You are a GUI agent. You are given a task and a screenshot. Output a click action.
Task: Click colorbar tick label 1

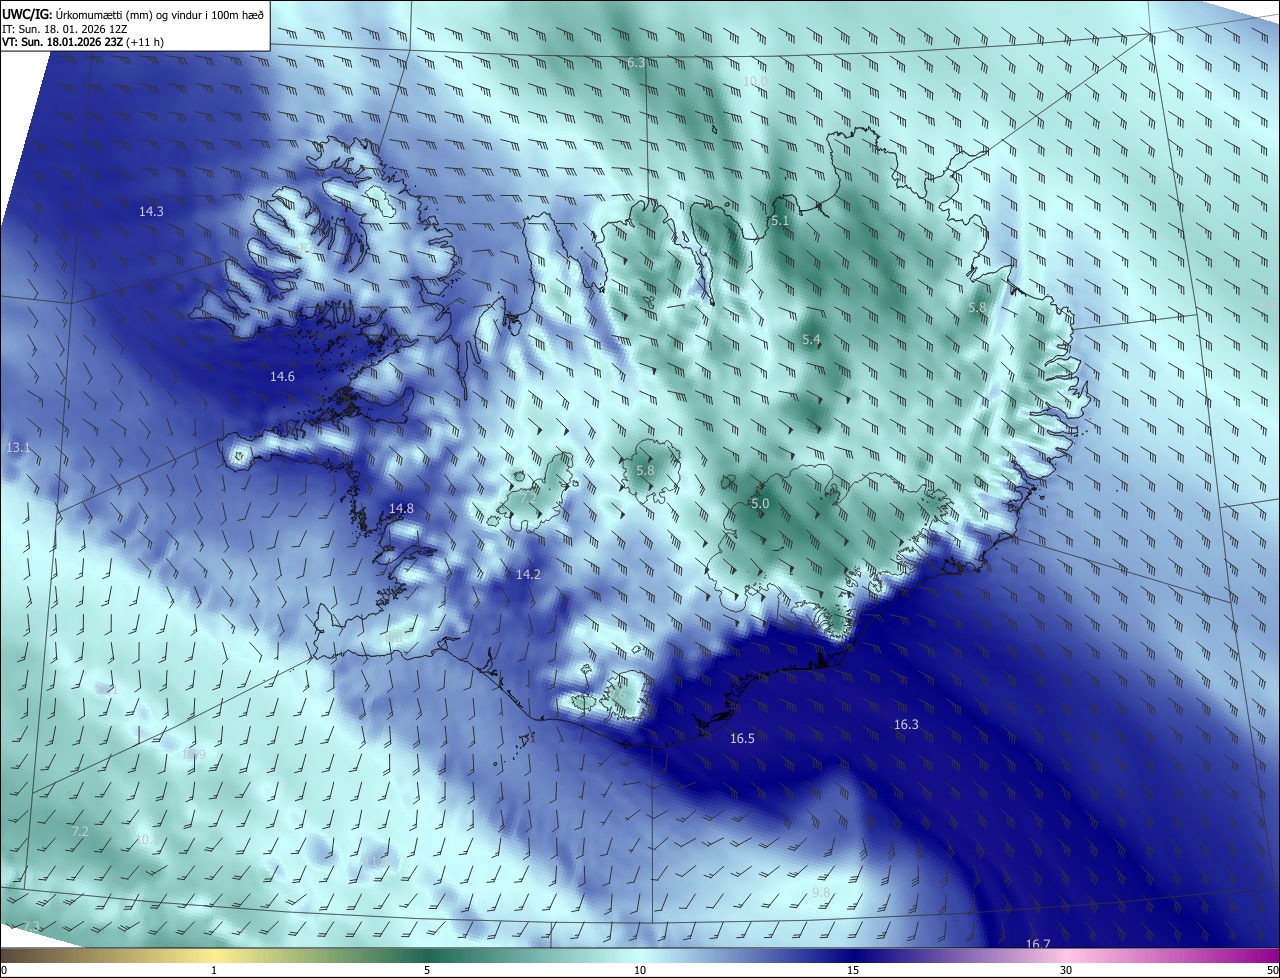[214, 970]
